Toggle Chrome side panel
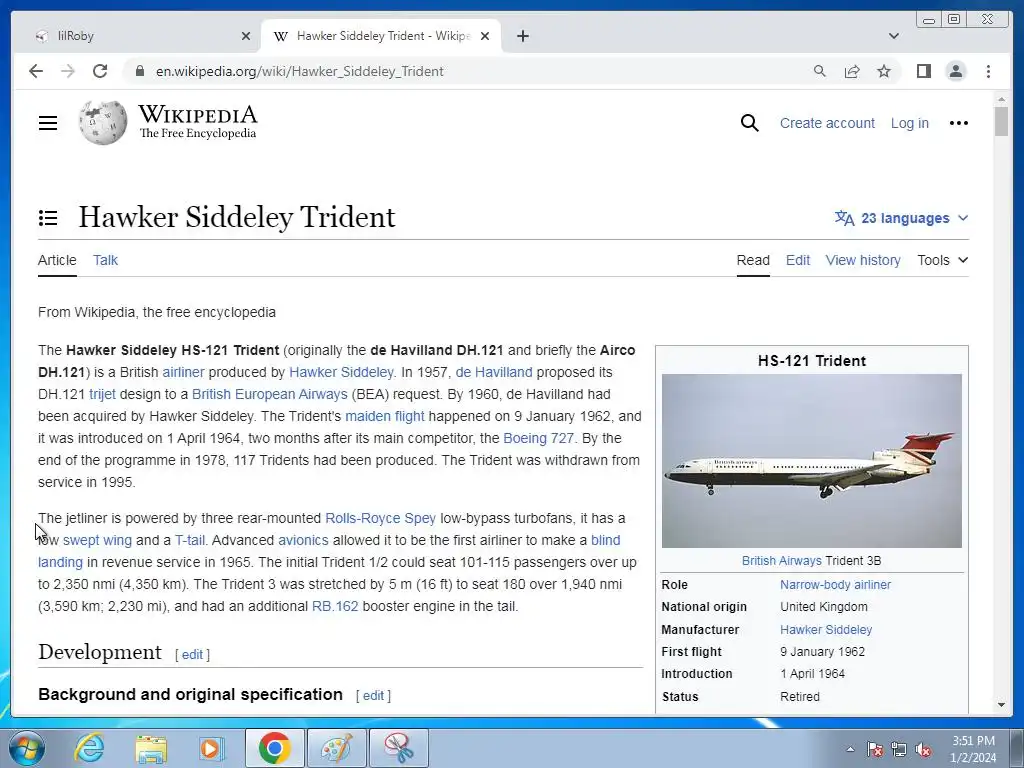This screenshot has width=1024, height=768. coord(923,71)
